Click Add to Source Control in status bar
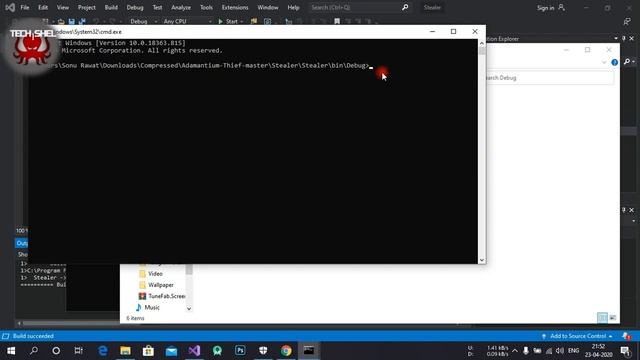640x360 pixels. coord(578,336)
